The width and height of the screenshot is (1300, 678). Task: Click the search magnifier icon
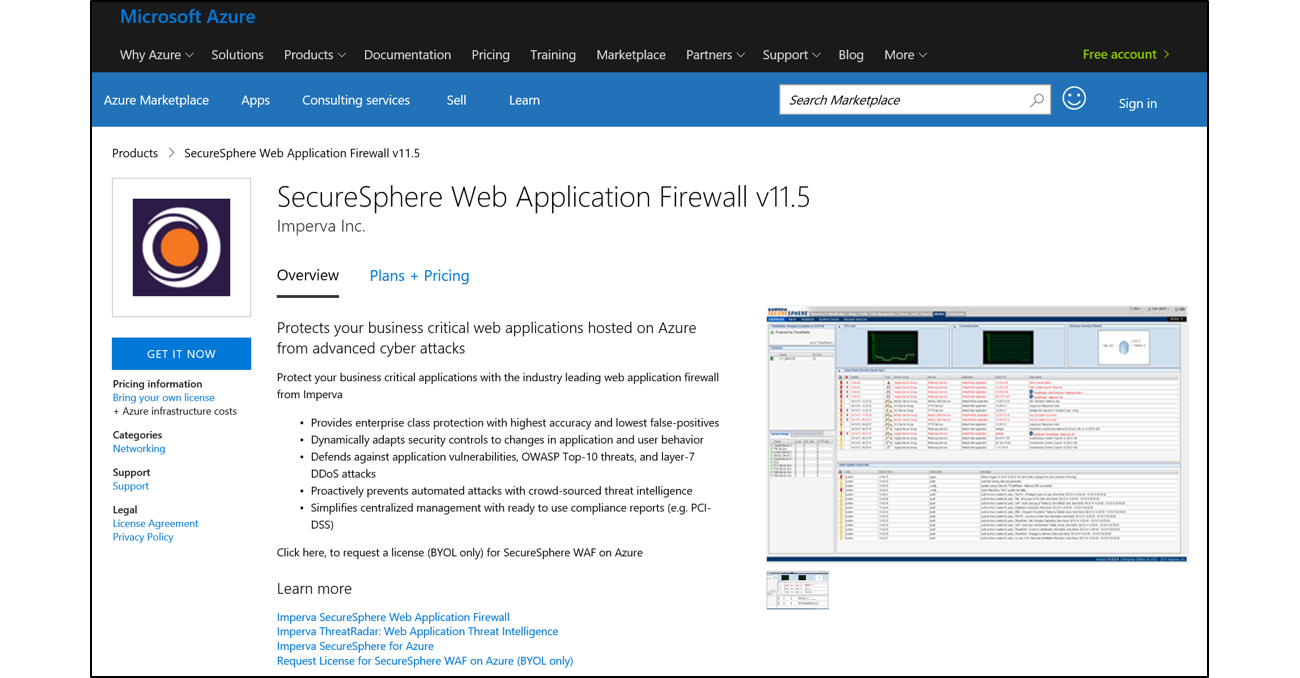[1037, 100]
